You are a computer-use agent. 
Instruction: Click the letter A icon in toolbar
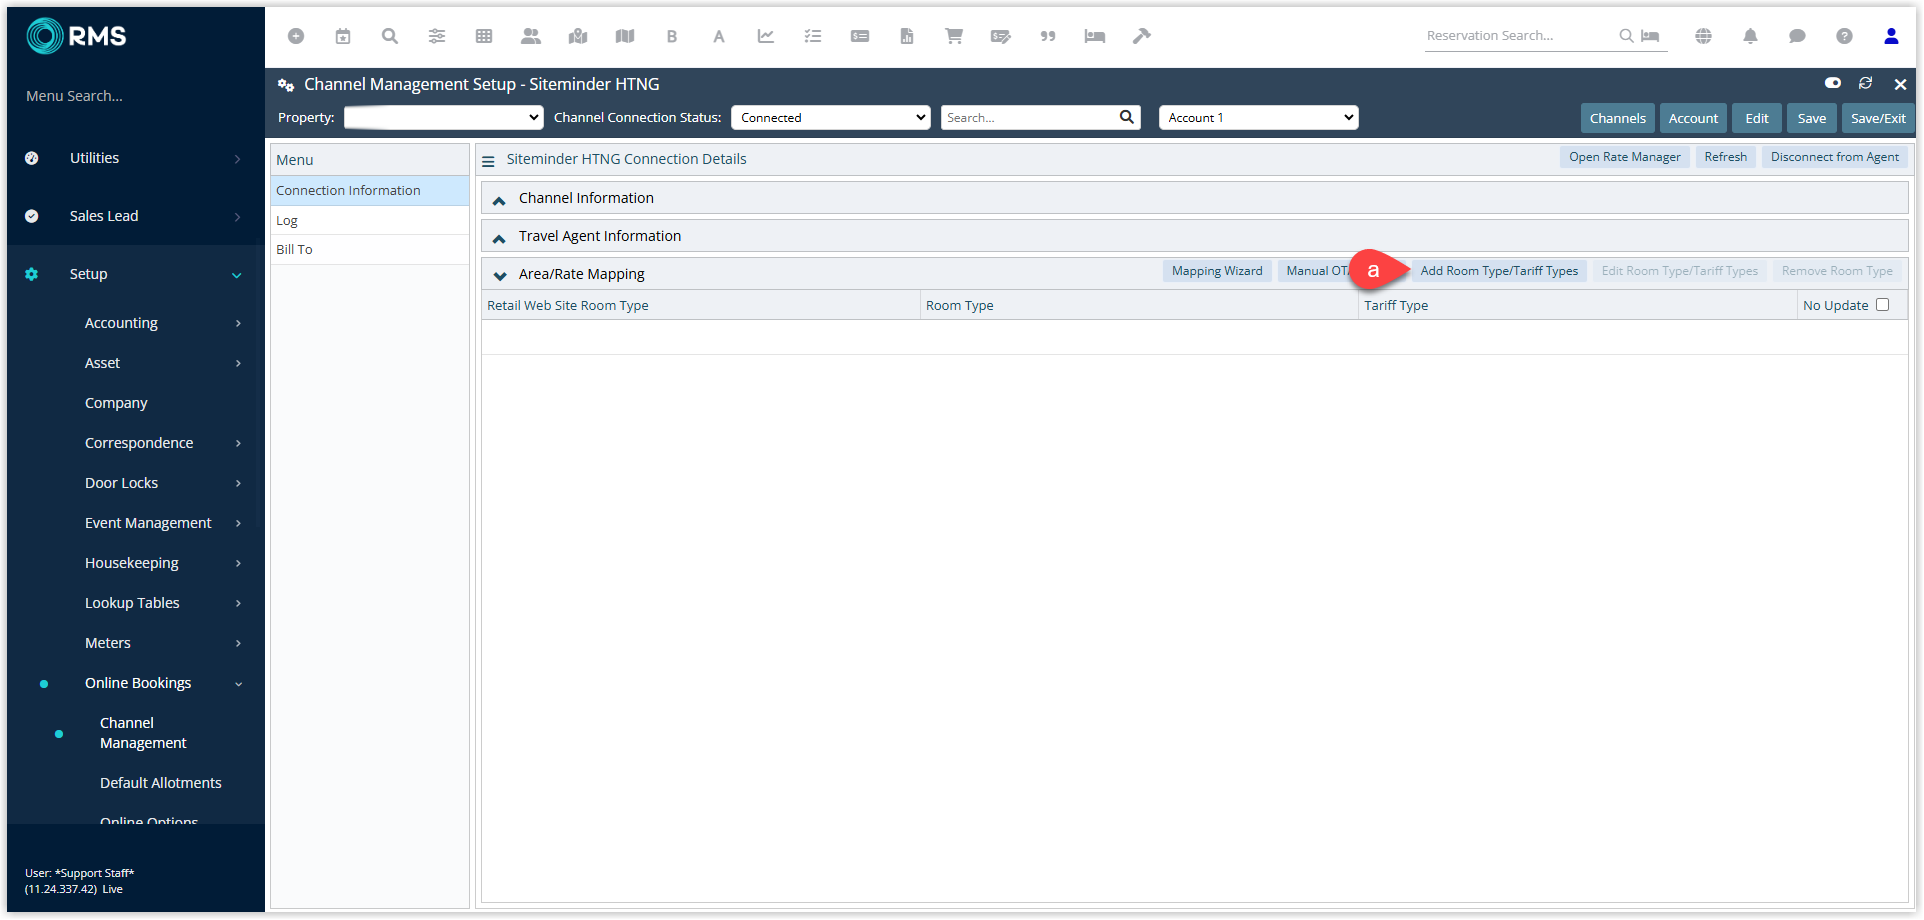pos(719,36)
